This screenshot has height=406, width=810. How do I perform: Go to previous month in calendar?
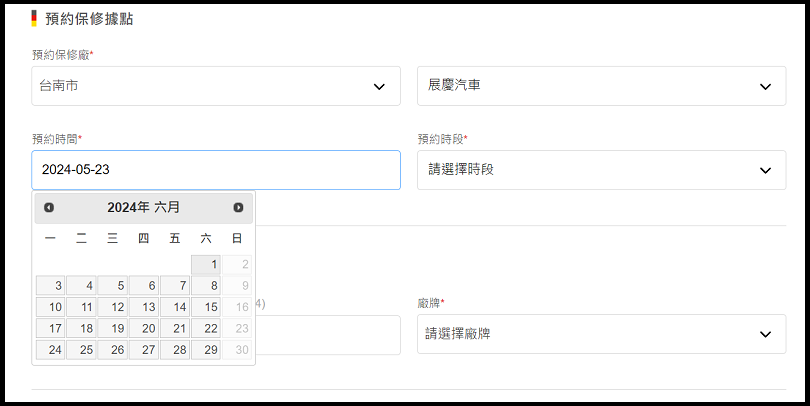point(49,207)
